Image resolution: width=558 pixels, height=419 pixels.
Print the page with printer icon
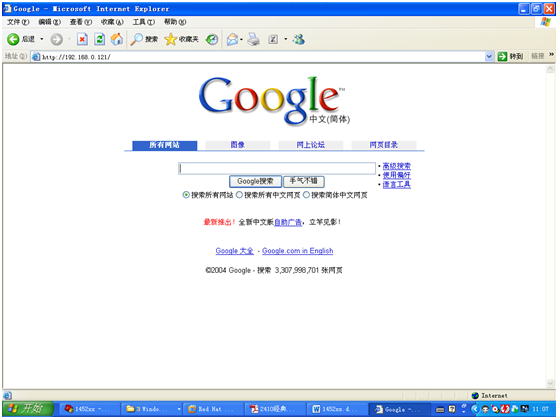pyautogui.click(x=253, y=39)
